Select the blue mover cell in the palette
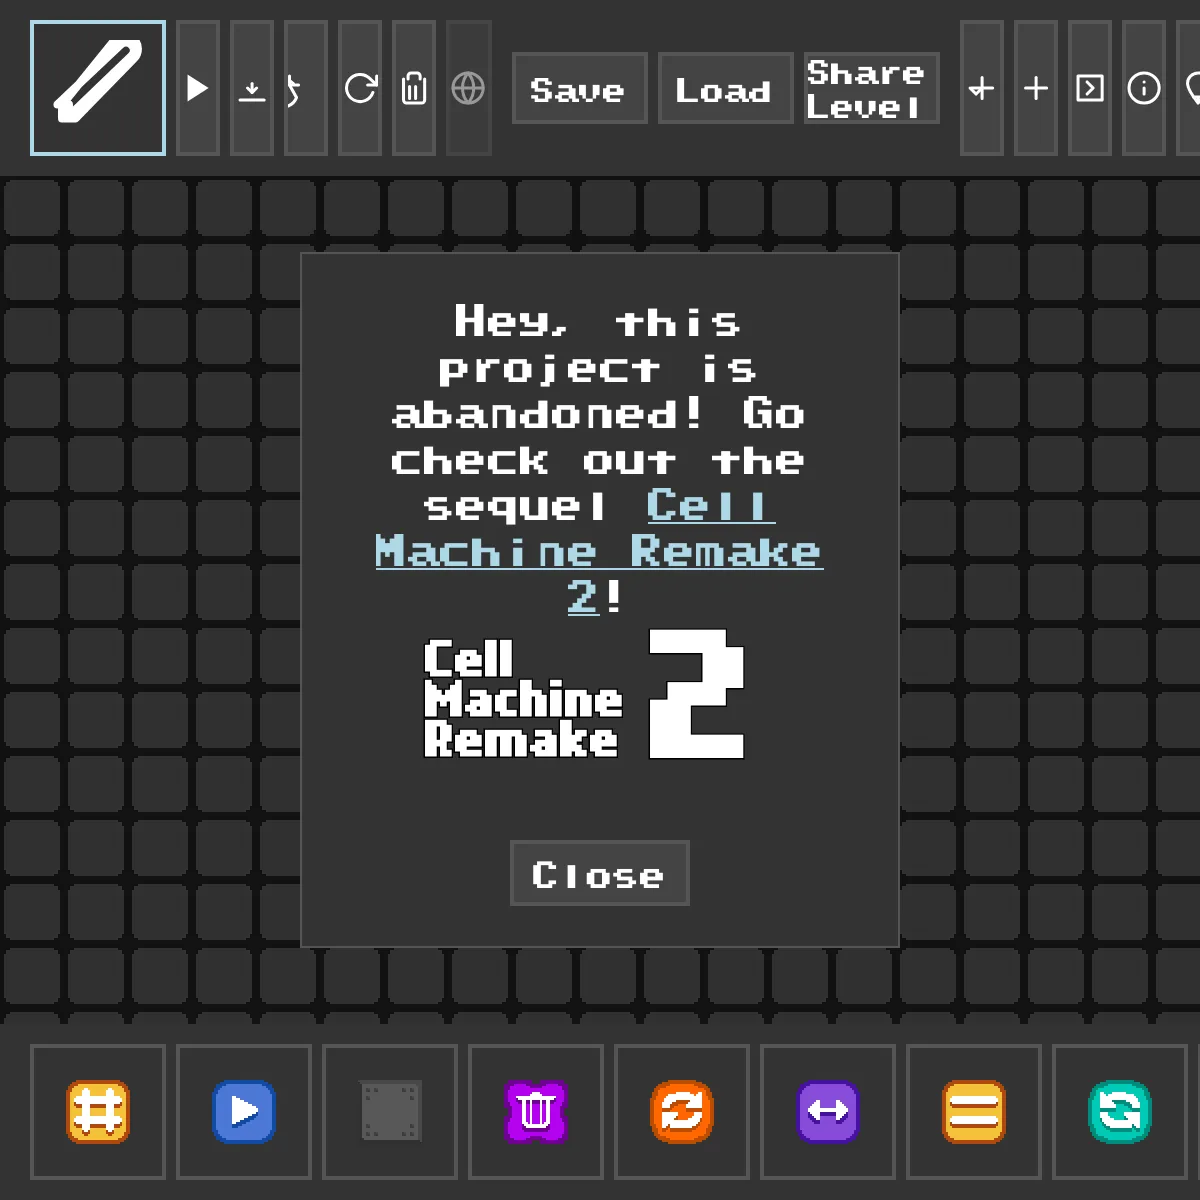 click(243, 1111)
